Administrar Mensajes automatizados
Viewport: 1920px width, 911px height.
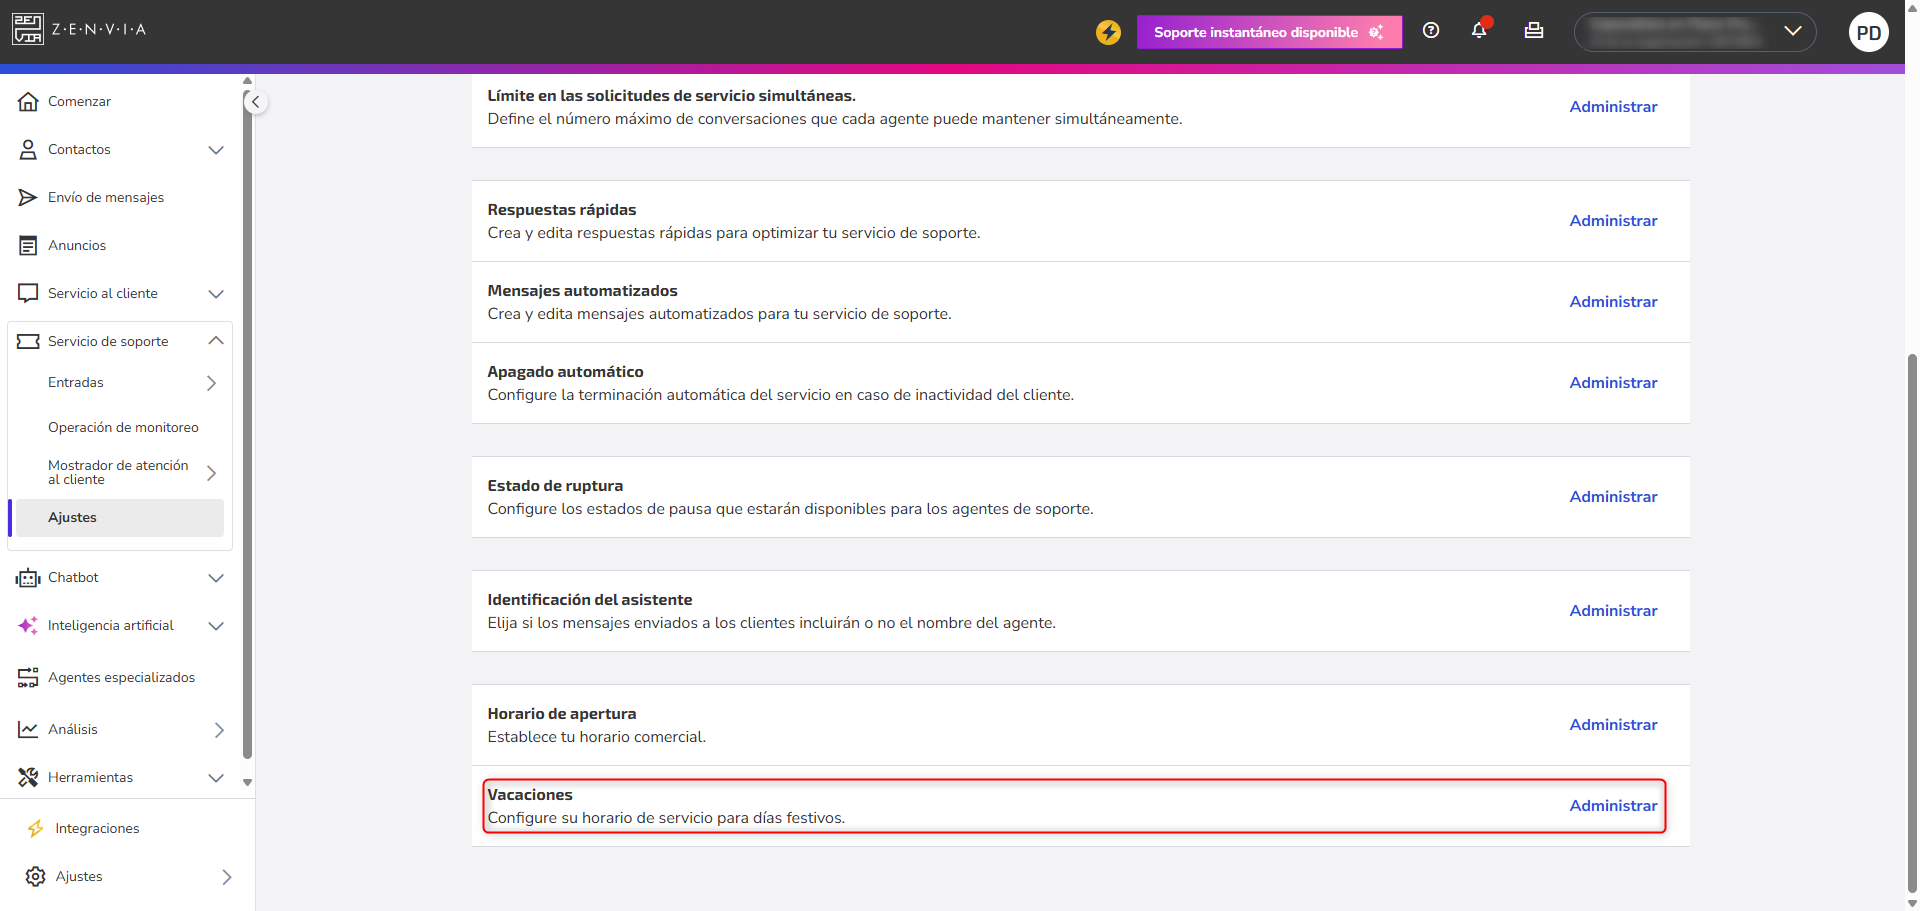1613,302
